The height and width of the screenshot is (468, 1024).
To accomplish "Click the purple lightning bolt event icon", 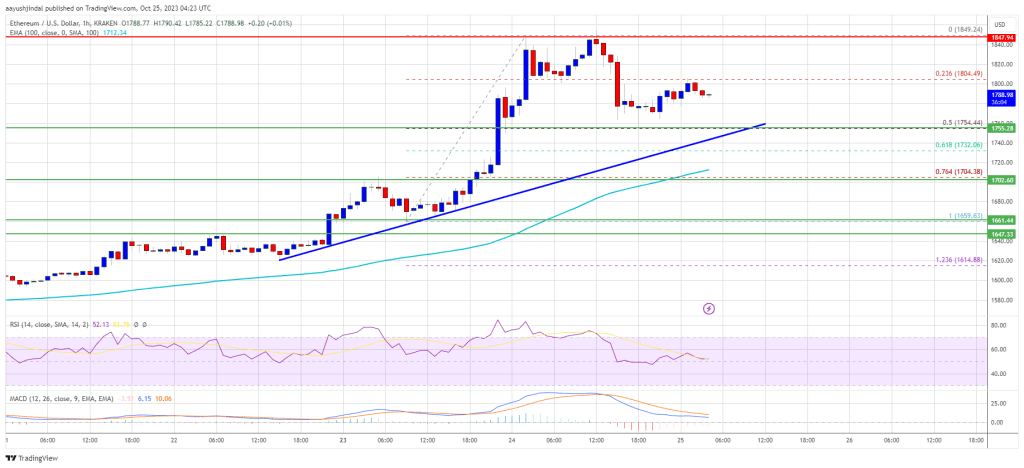I will 710,309.
